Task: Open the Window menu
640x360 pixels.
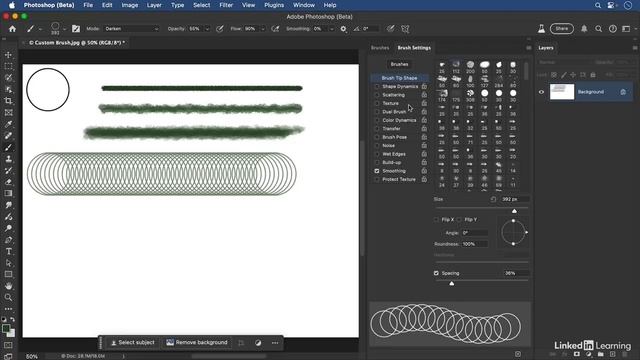Action: click(x=304, y=5)
